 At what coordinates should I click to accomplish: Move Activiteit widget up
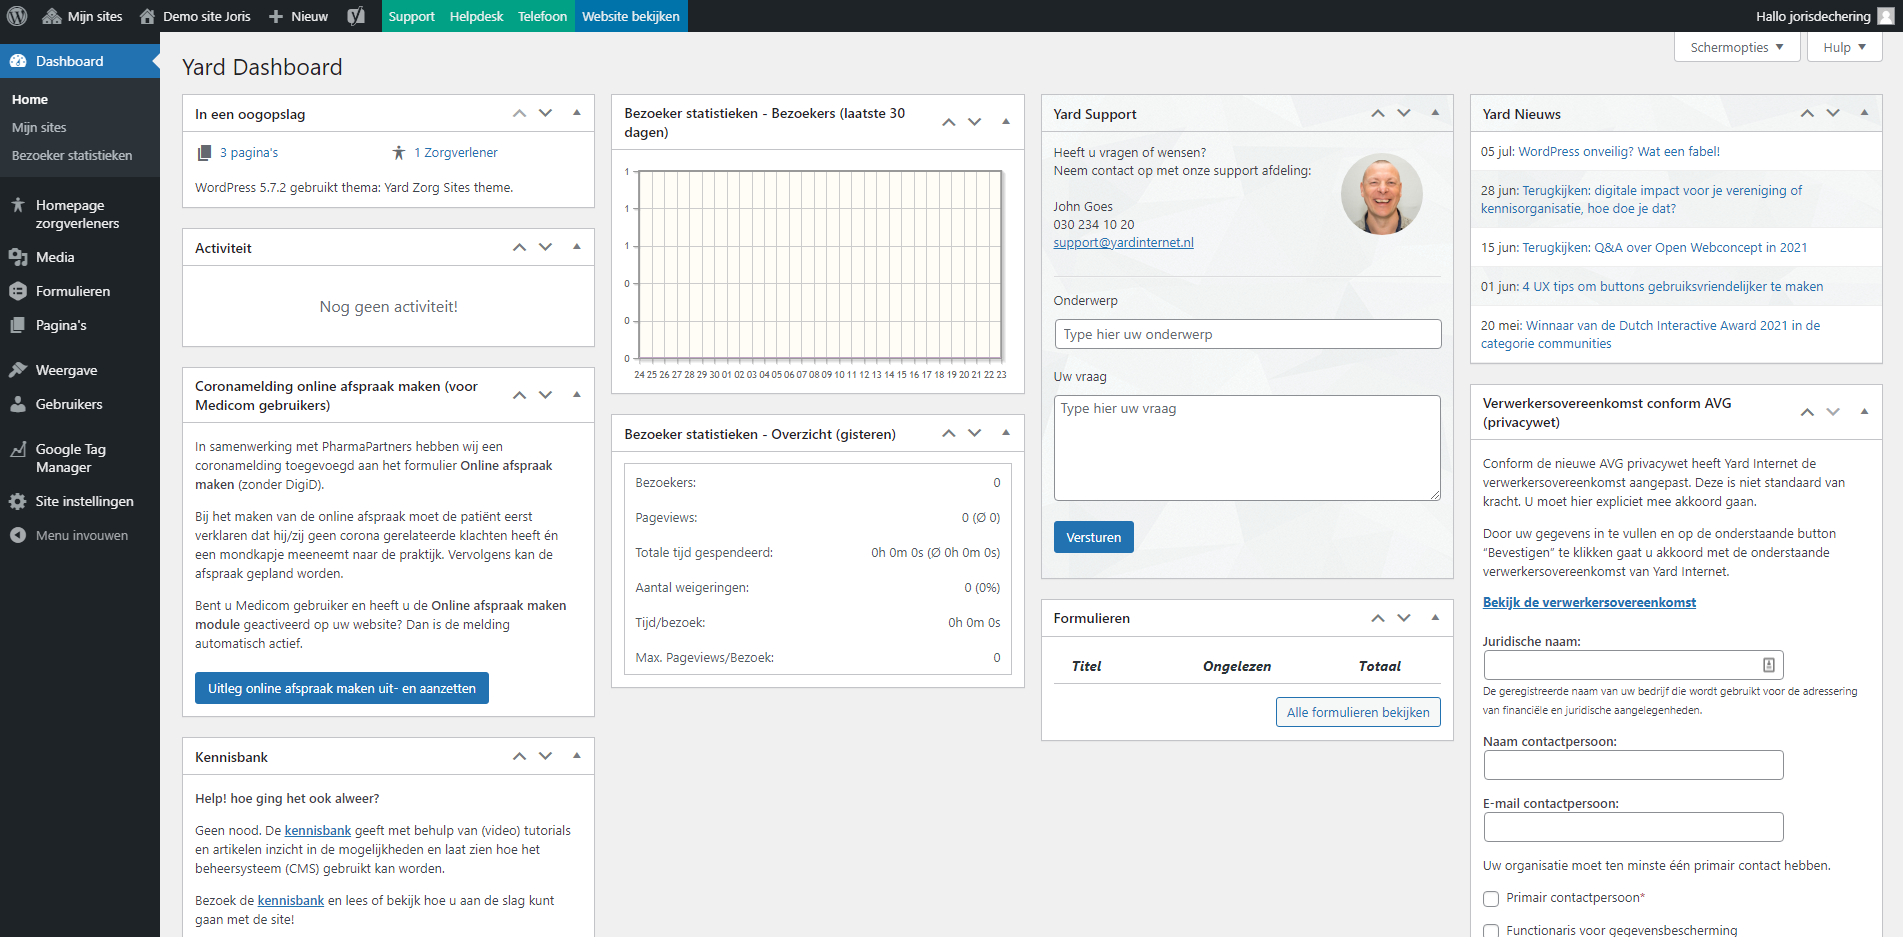pyautogui.click(x=519, y=247)
